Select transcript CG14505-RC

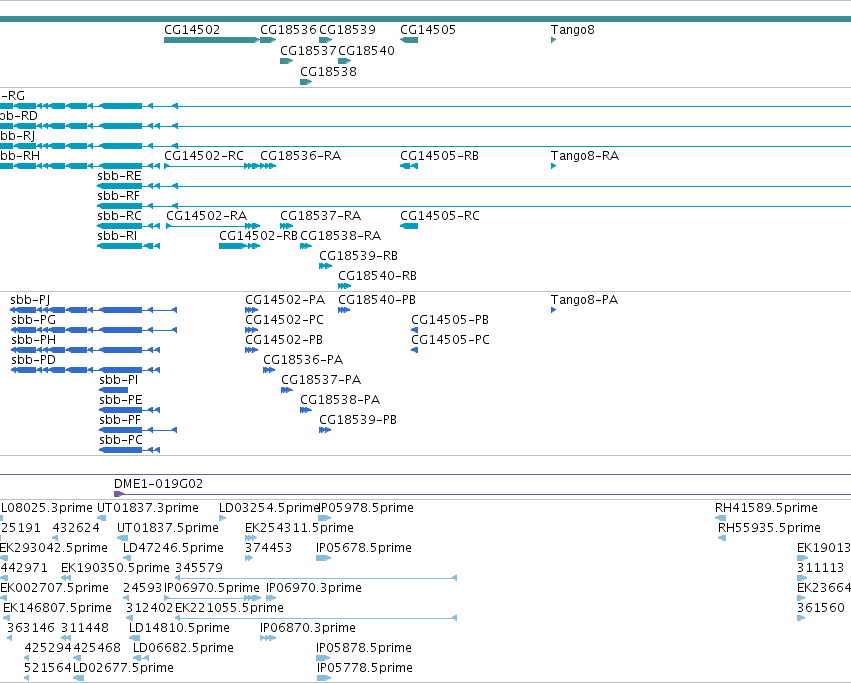coord(409,226)
